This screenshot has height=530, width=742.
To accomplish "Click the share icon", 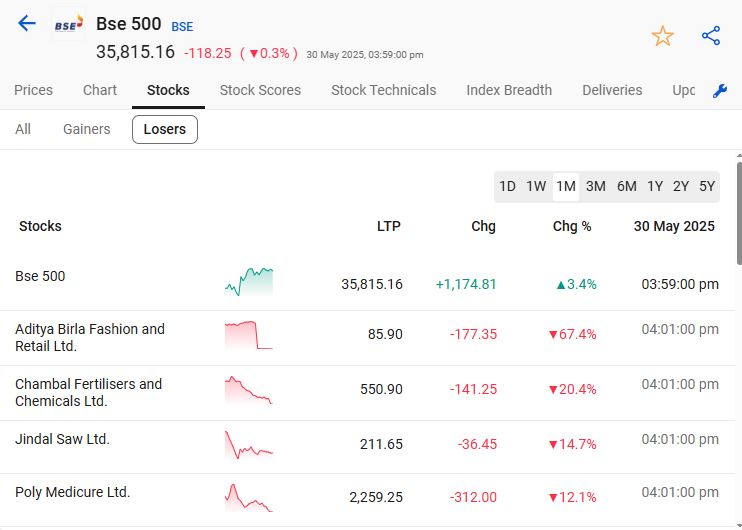I will 711,36.
